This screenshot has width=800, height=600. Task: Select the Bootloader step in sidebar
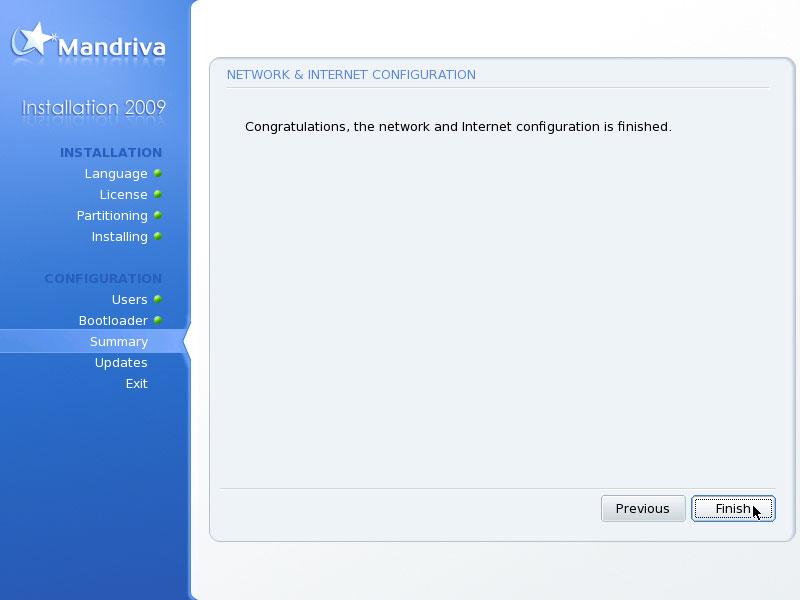(113, 320)
